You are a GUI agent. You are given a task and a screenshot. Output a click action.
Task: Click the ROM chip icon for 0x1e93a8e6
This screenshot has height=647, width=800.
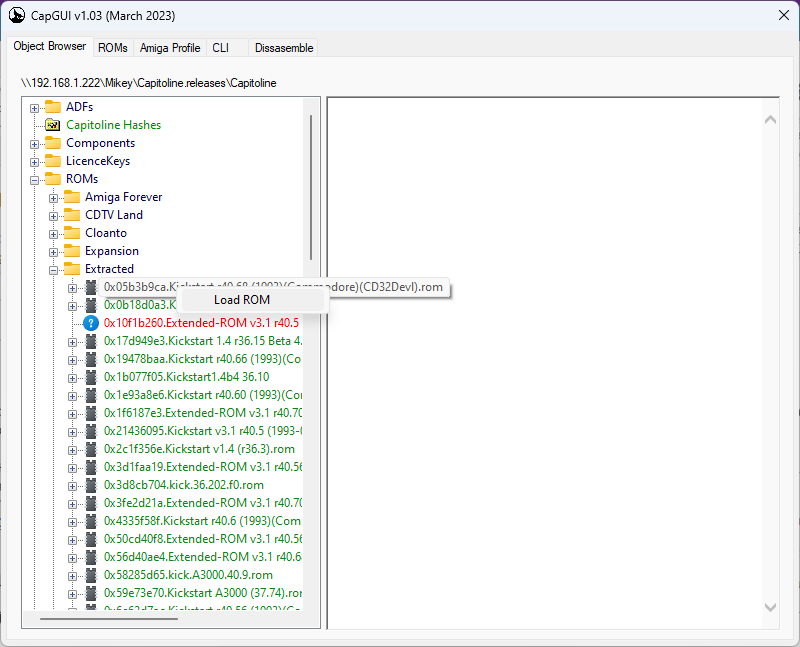coord(91,395)
